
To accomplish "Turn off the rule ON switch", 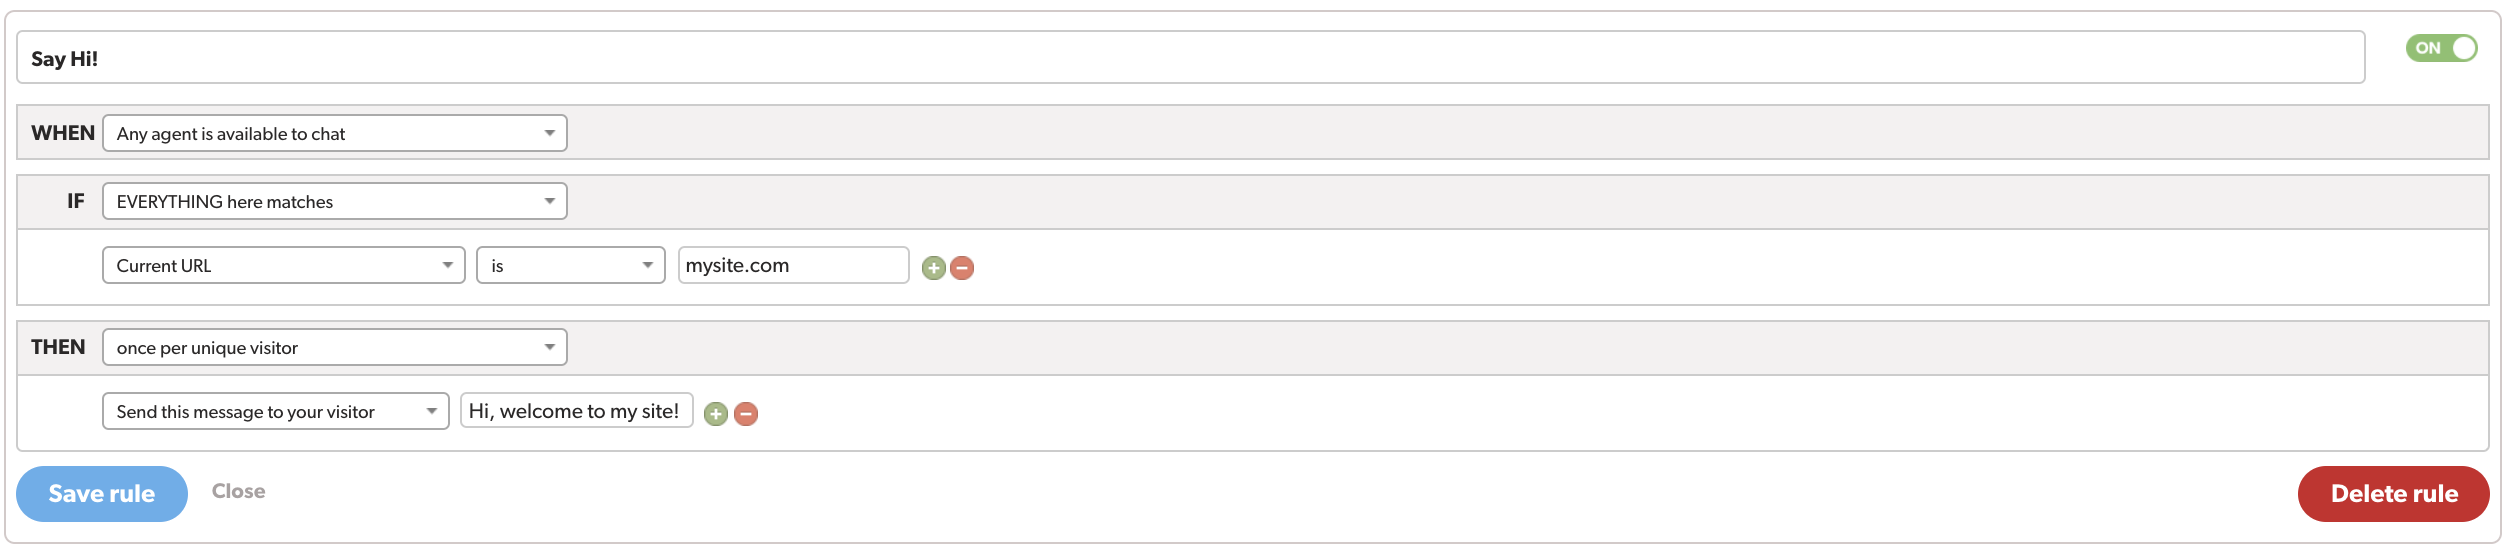I will tap(2441, 48).
